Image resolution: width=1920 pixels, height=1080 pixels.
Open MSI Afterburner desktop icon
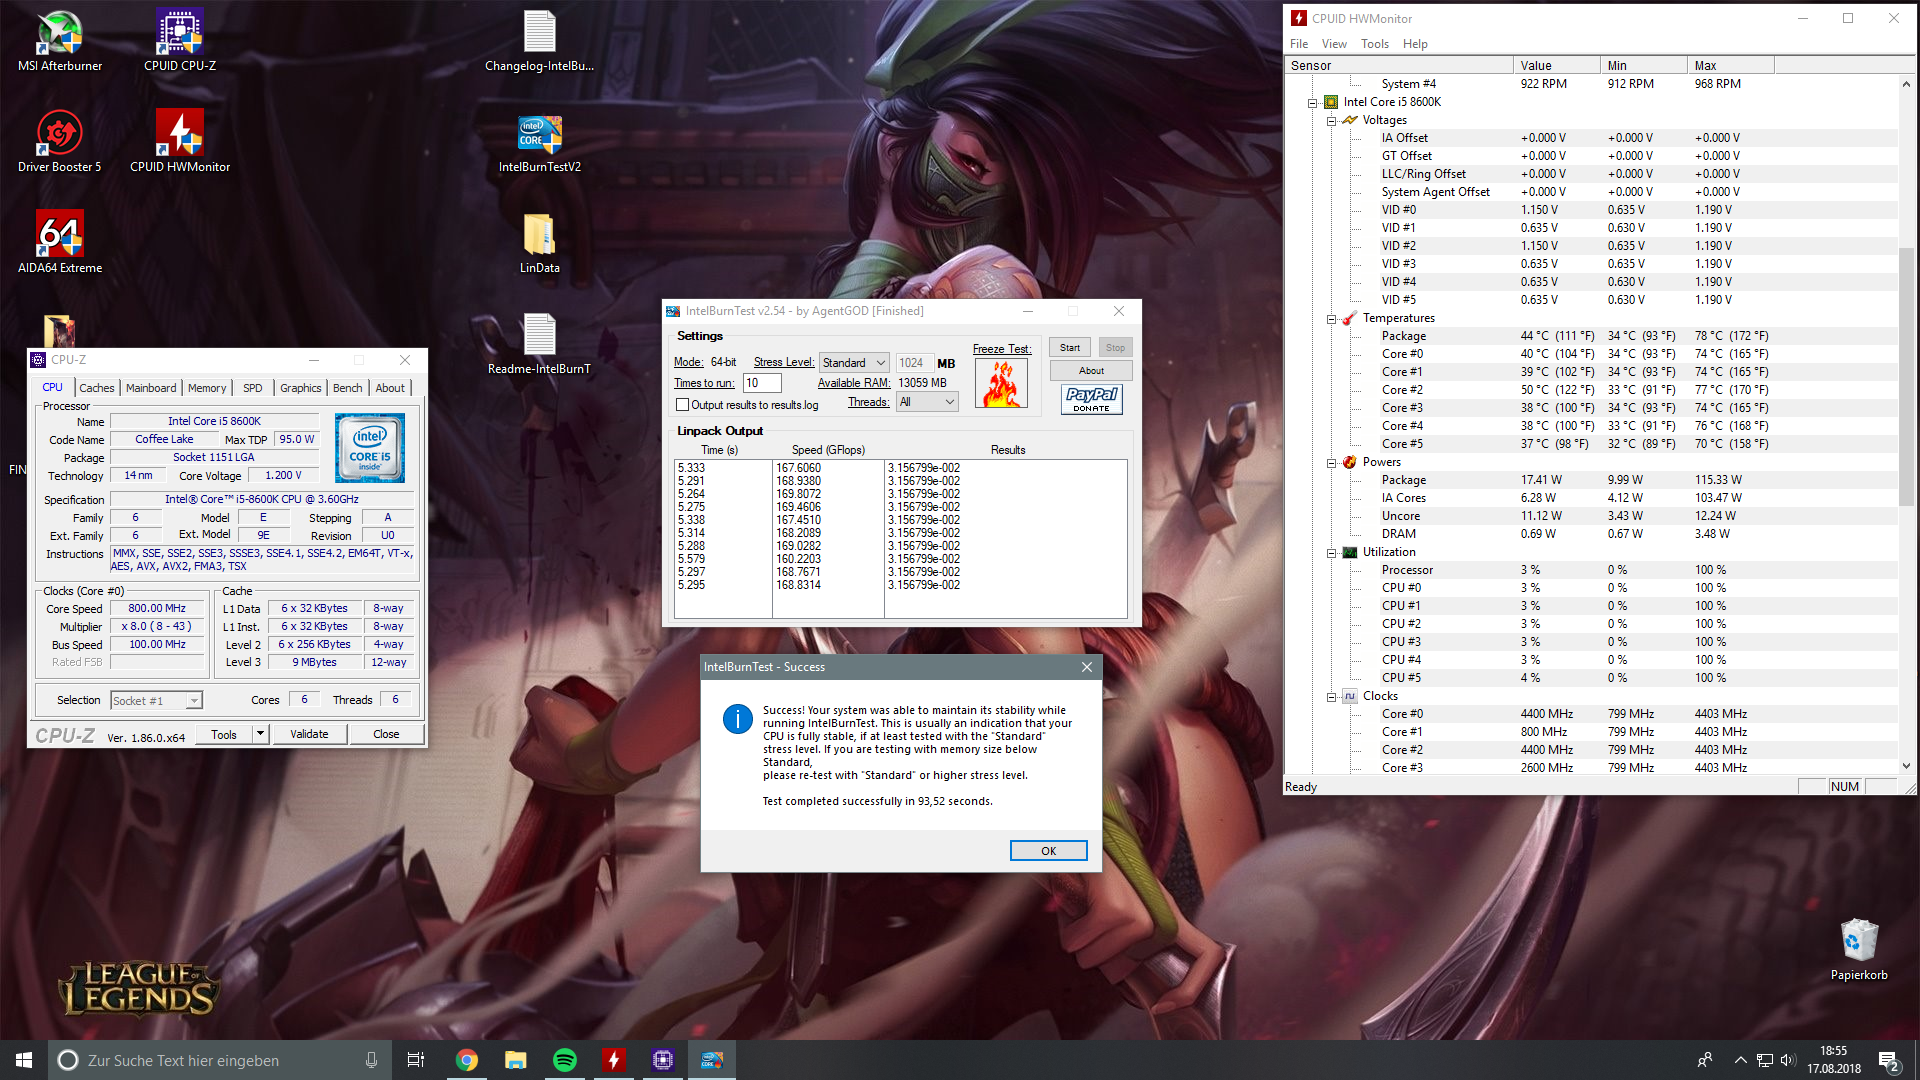(60, 35)
